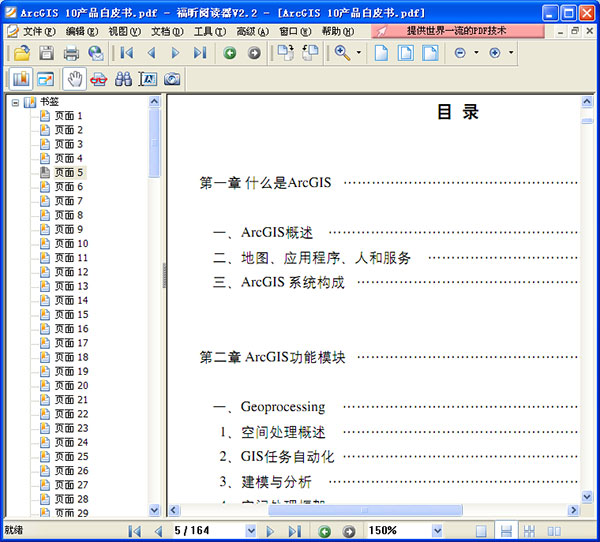
Task: Click the horizontal scrollbar thumb
Action: [x=365, y=510]
